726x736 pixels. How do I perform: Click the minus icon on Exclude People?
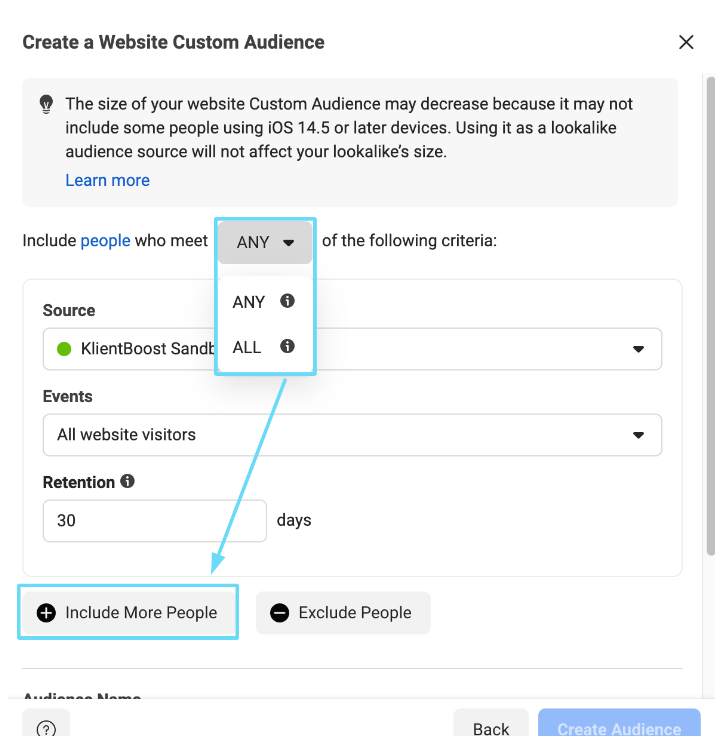[280, 613]
